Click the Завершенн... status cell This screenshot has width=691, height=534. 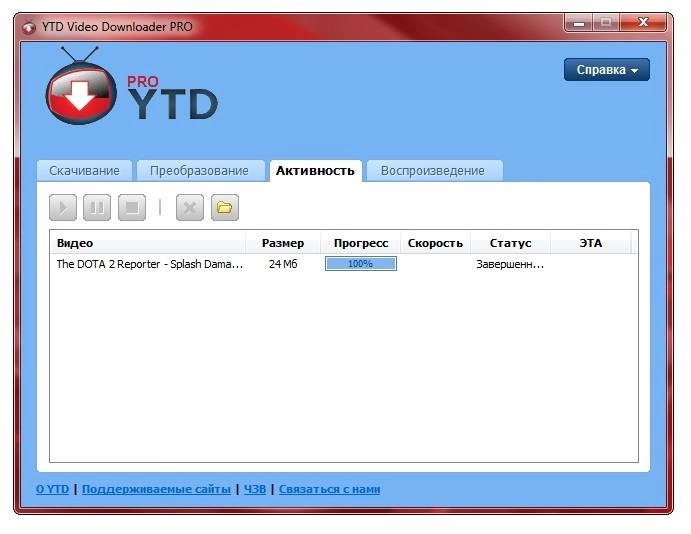point(510,264)
